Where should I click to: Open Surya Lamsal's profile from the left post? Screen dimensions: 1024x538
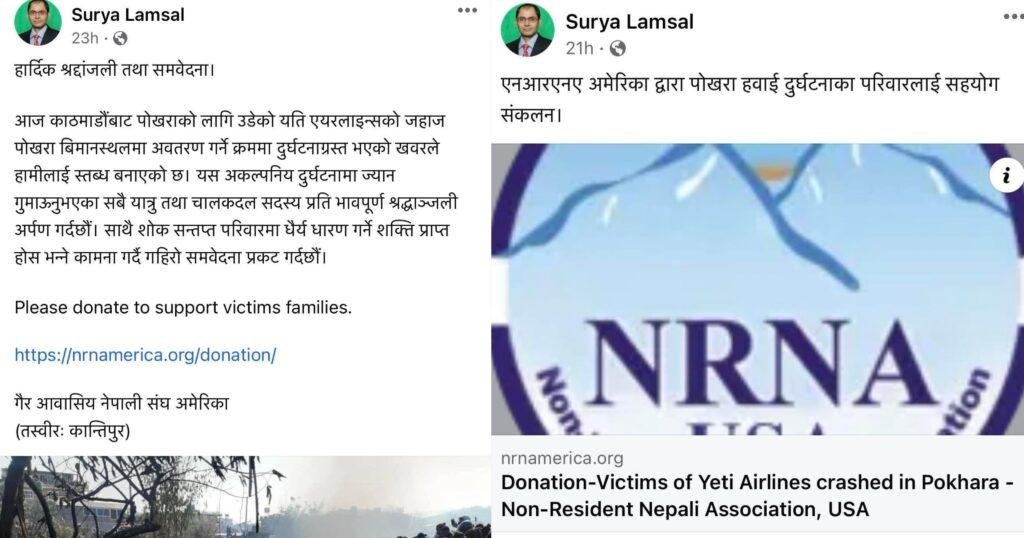click(x=128, y=14)
